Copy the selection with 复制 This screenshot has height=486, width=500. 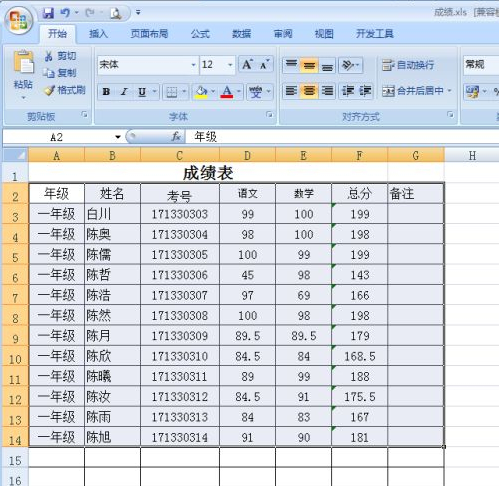click(60, 73)
